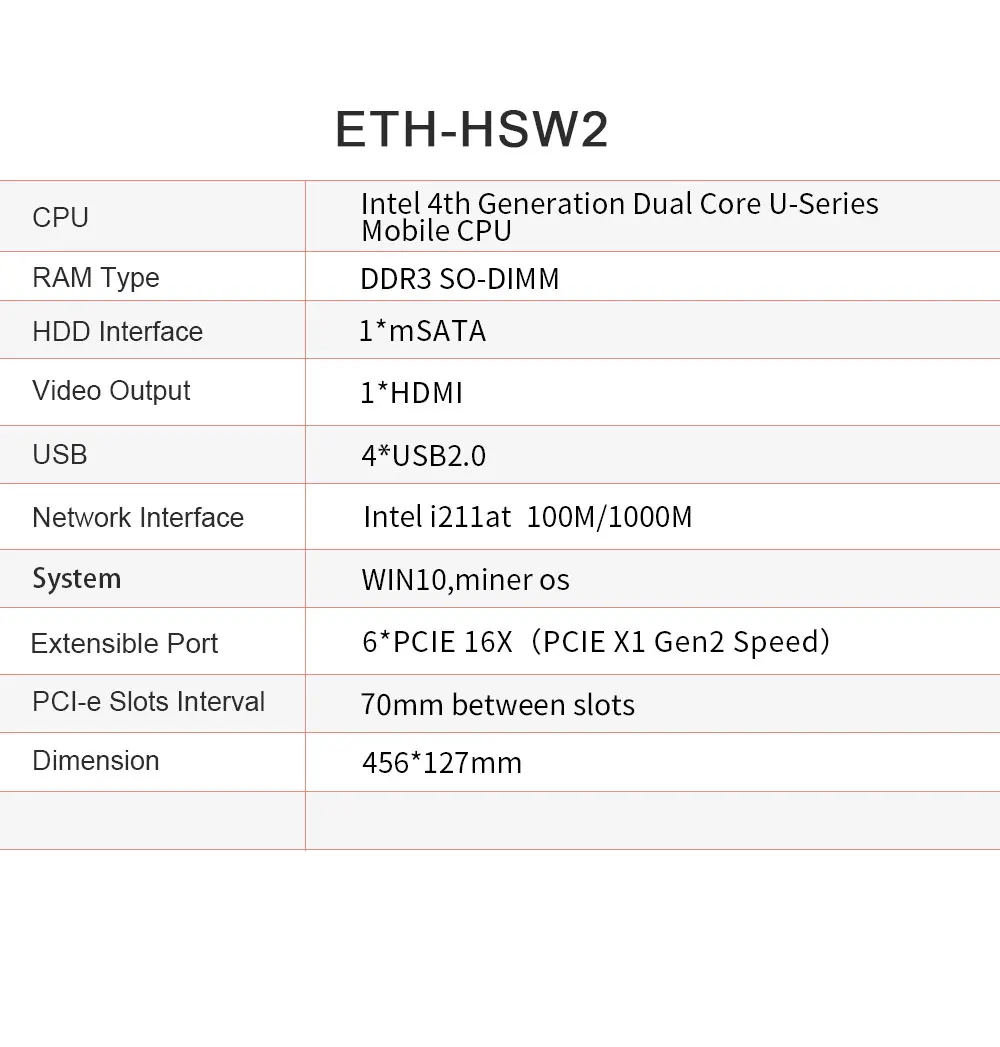The image size is (1000, 1047).
Task: Click the 1*mSATA value cell
Action: coord(422,331)
